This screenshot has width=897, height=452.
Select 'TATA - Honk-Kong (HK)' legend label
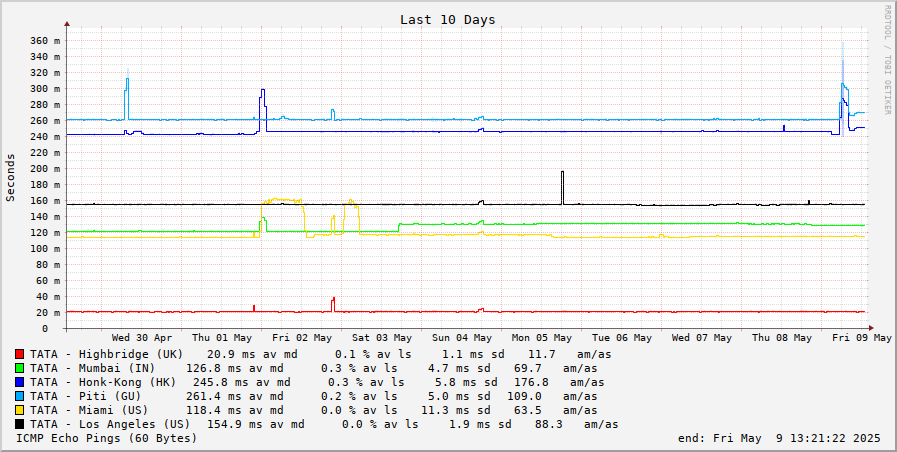pyautogui.click(x=103, y=382)
